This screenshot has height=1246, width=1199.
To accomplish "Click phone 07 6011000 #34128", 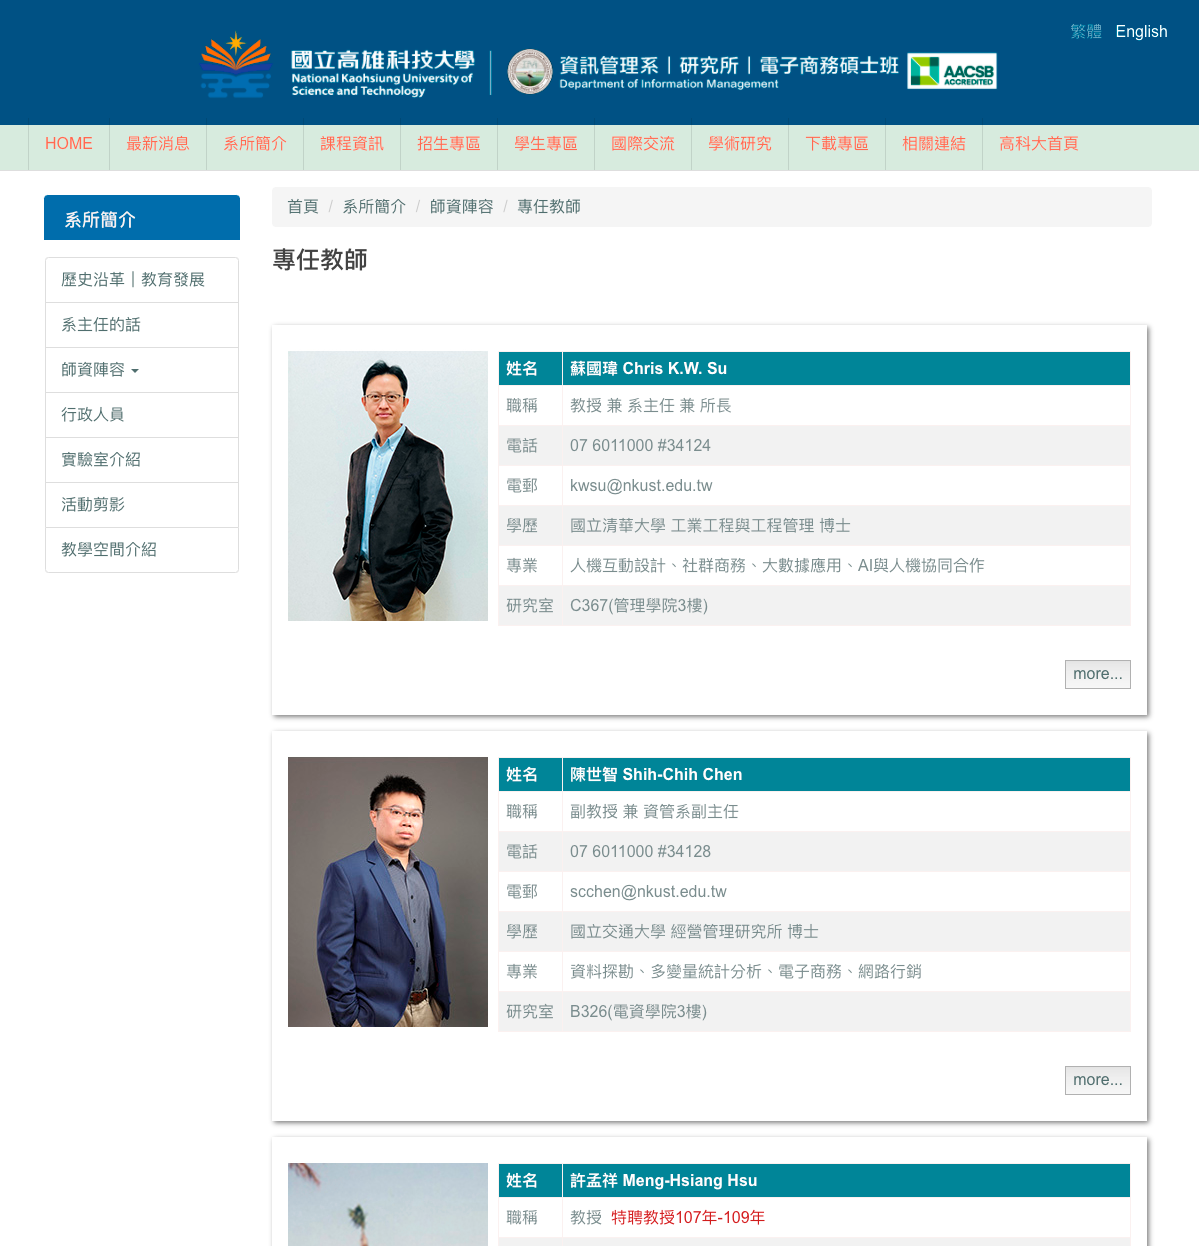I will 640,852.
